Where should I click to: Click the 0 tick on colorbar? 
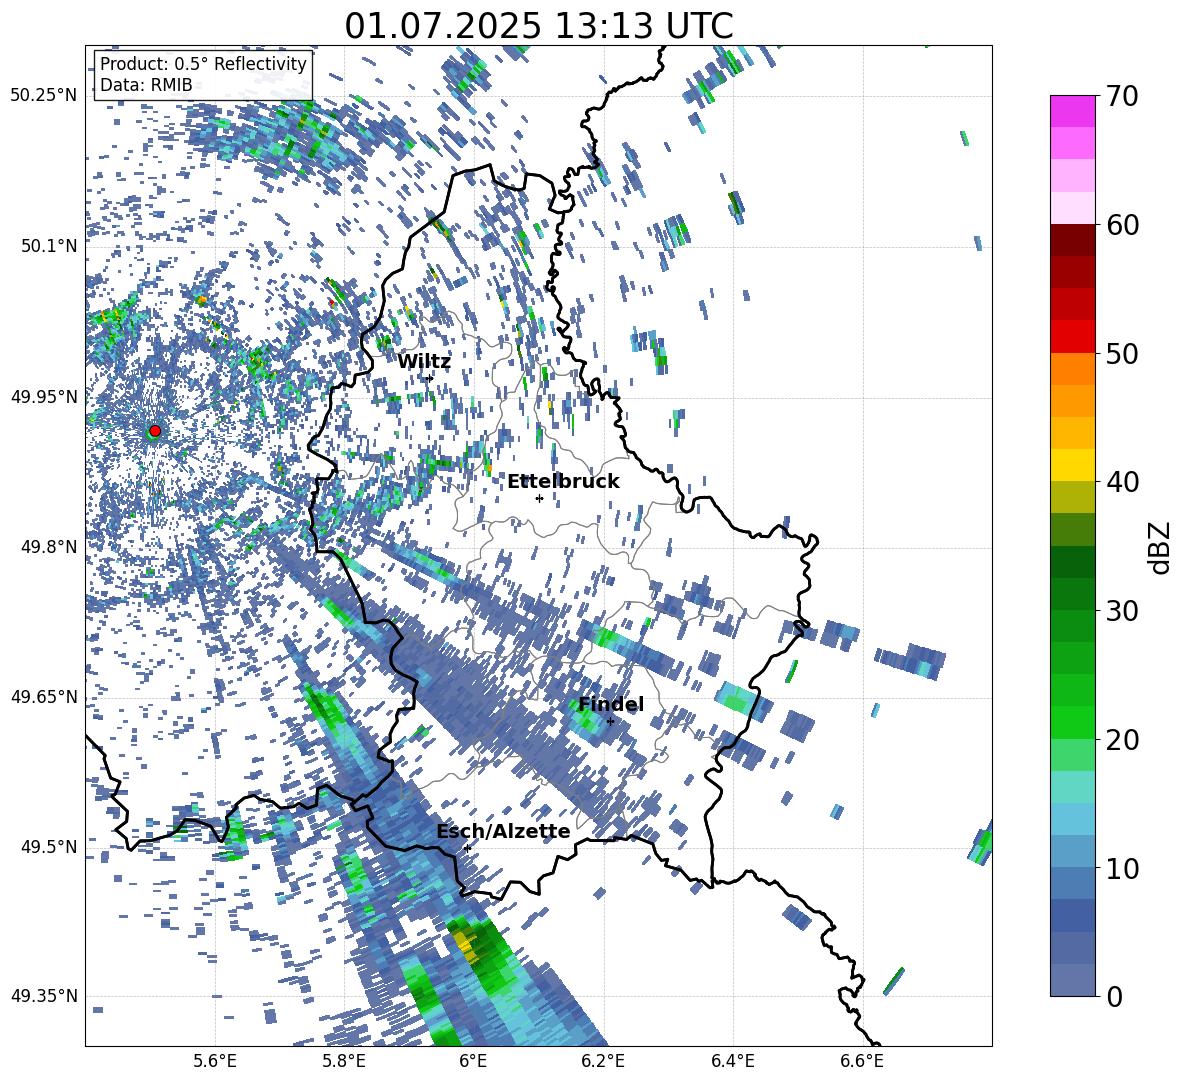click(x=1114, y=996)
